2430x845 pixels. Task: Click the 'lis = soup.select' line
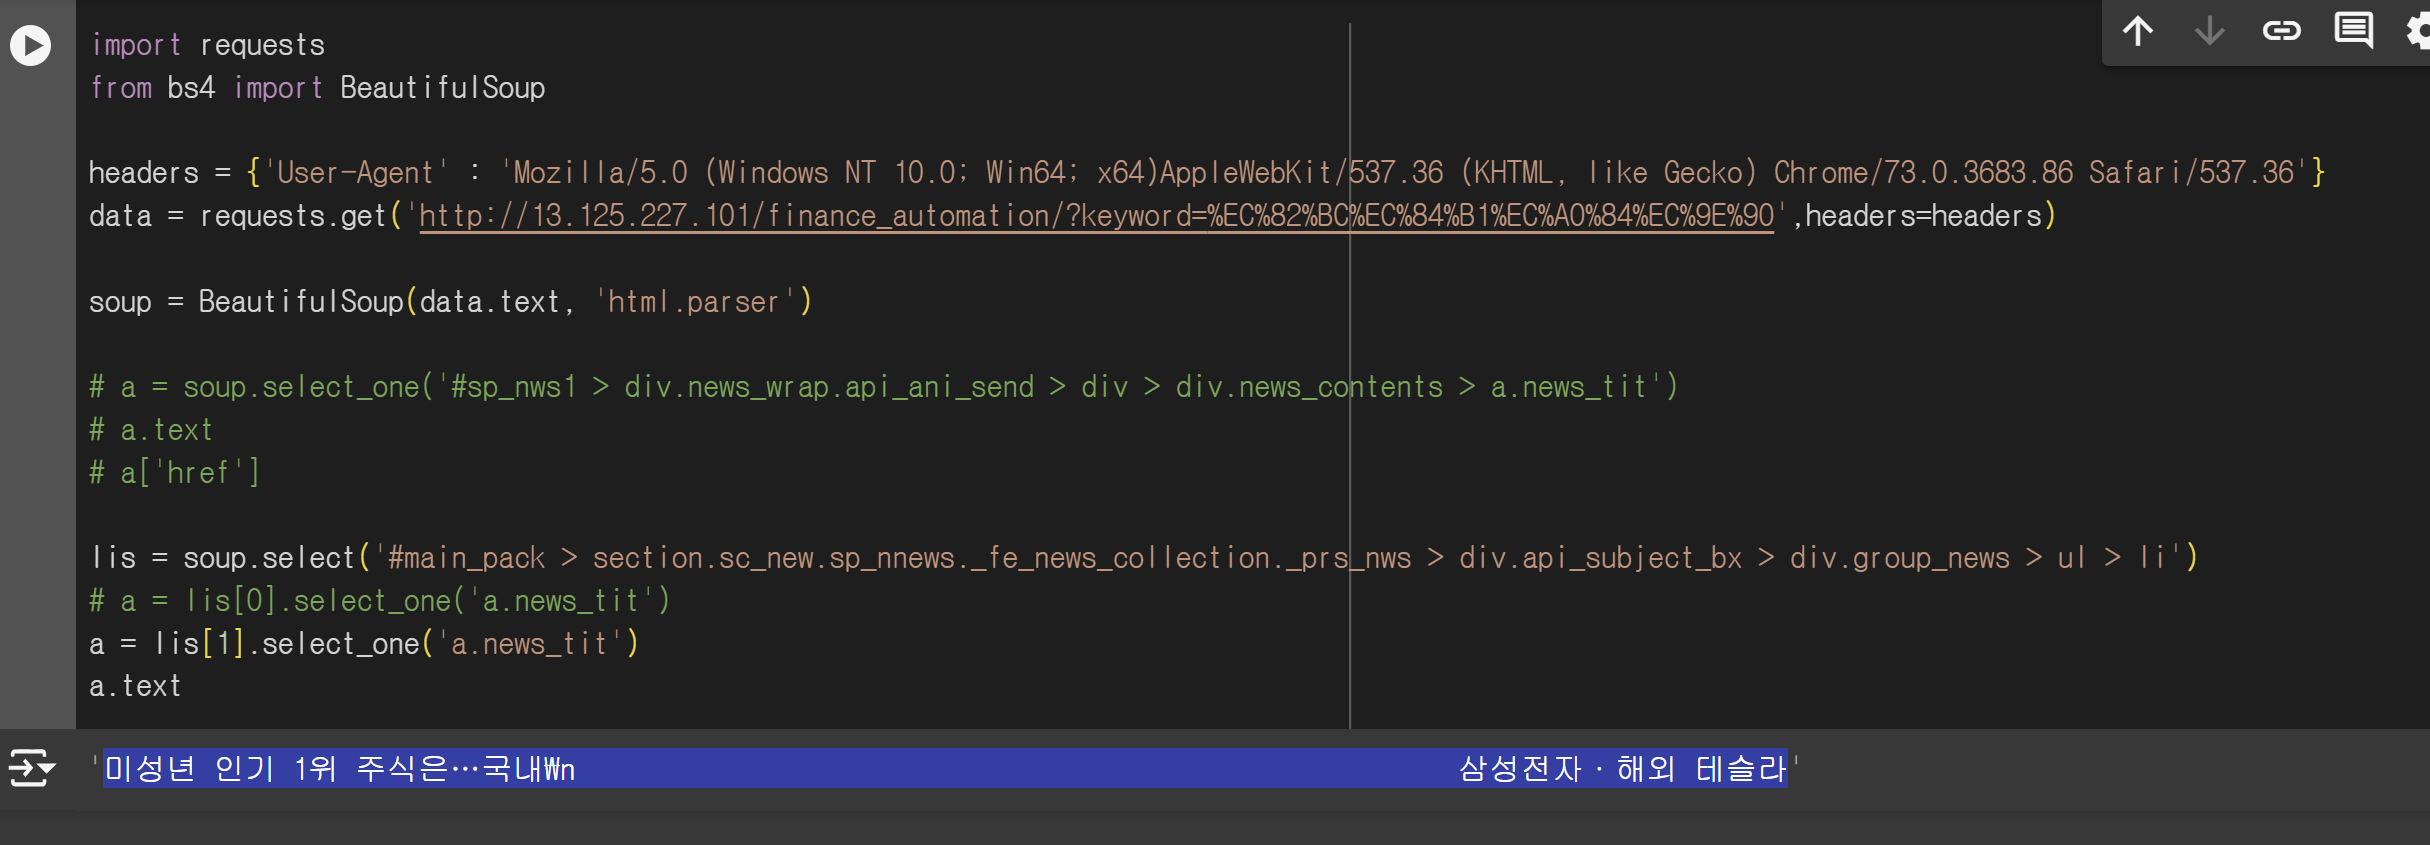pyautogui.click(x=1143, y=557)
